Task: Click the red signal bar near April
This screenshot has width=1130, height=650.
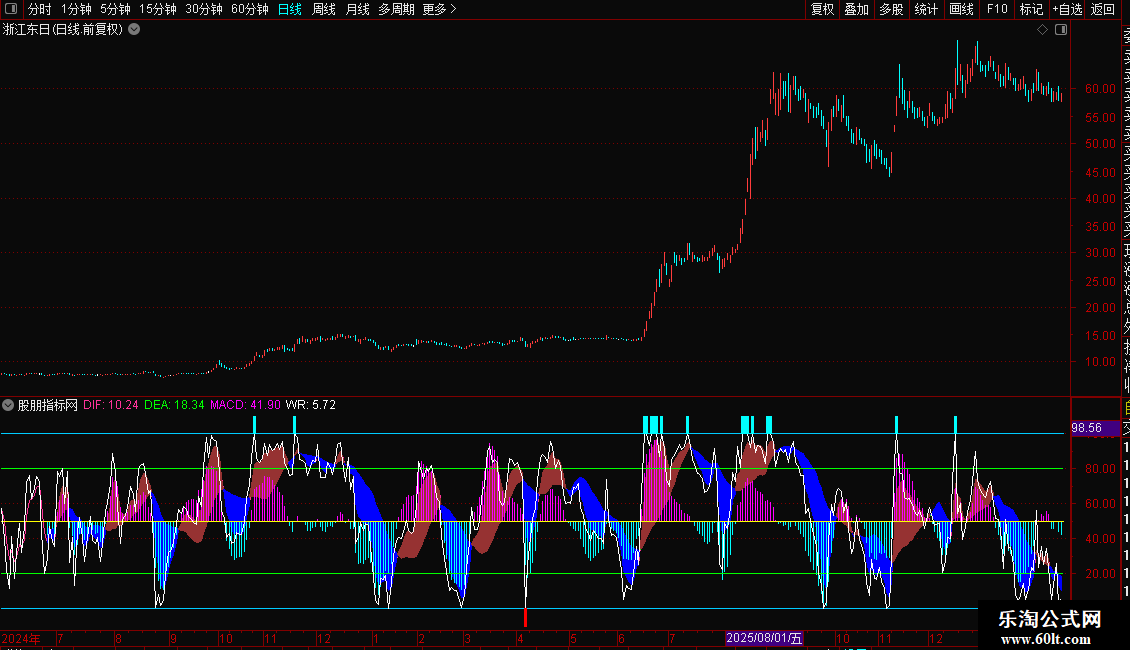Action: pos(525,618)
